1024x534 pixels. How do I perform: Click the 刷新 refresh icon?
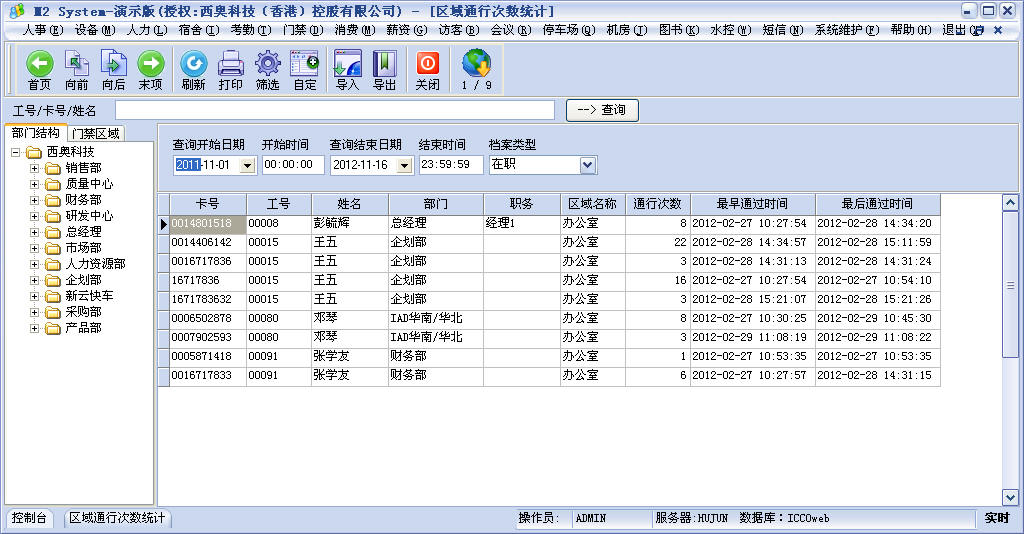[x=193, y=68]
